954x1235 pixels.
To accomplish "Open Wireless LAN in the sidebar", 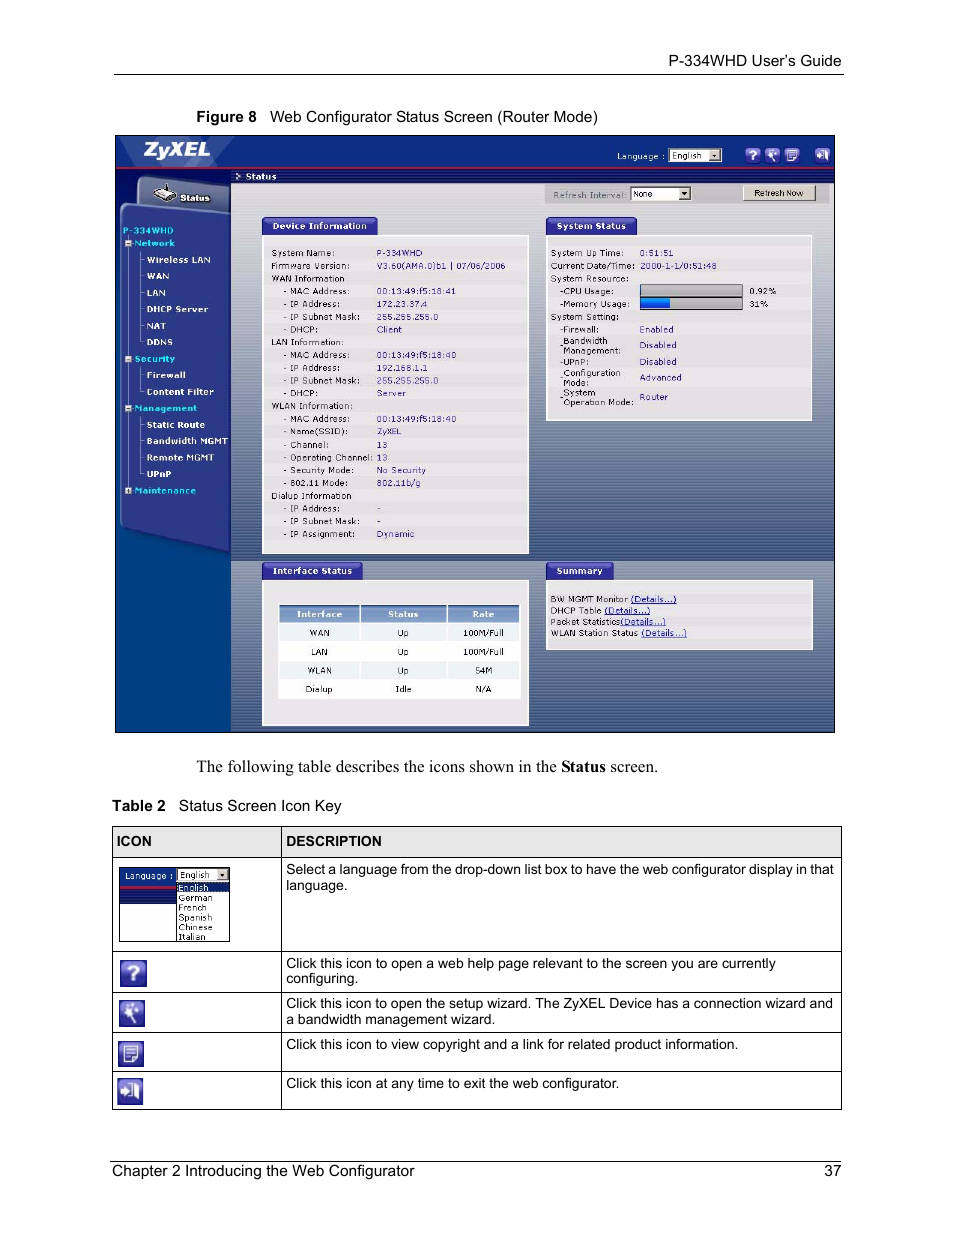I will coord(179,260).
